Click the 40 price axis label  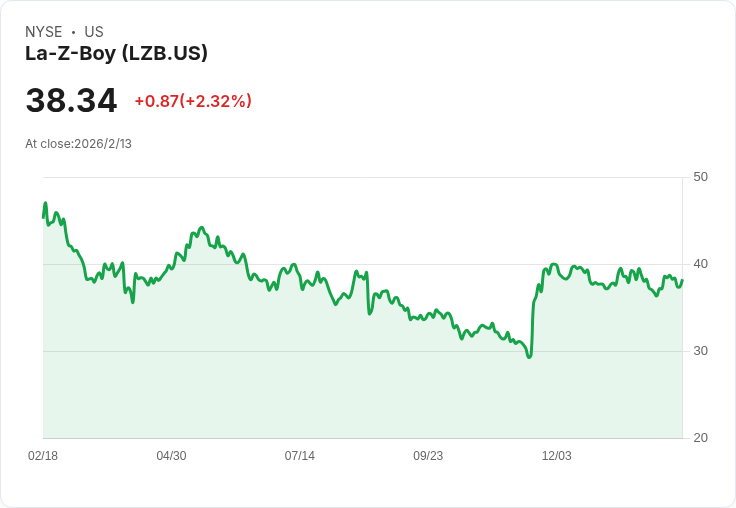[701, 264]
